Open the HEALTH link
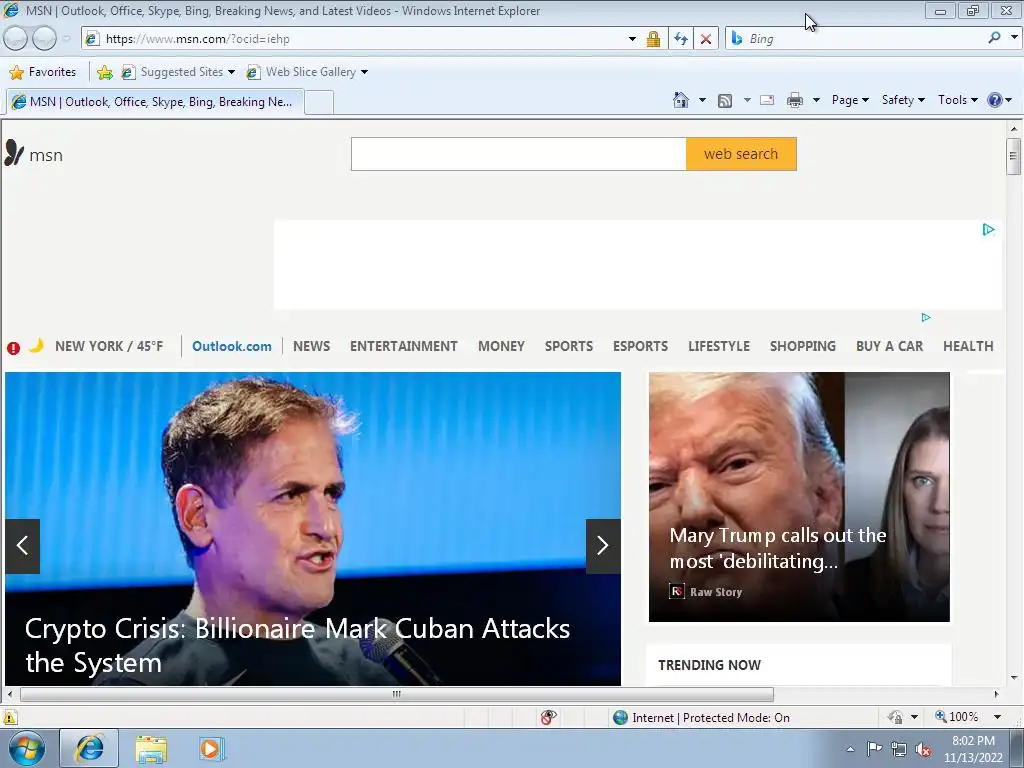 [968, 346]
